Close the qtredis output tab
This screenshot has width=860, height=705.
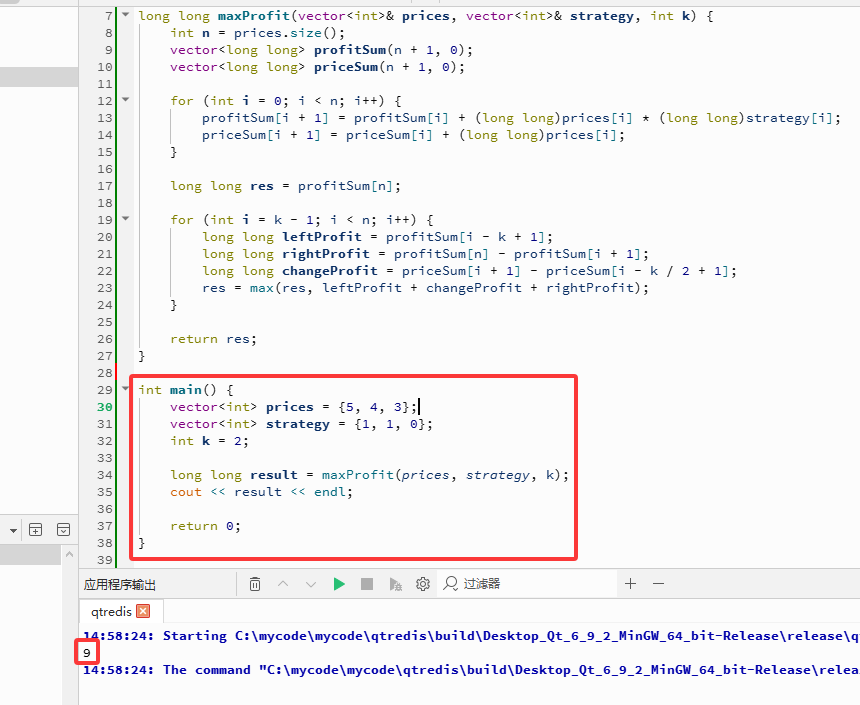tap(143, 611)
